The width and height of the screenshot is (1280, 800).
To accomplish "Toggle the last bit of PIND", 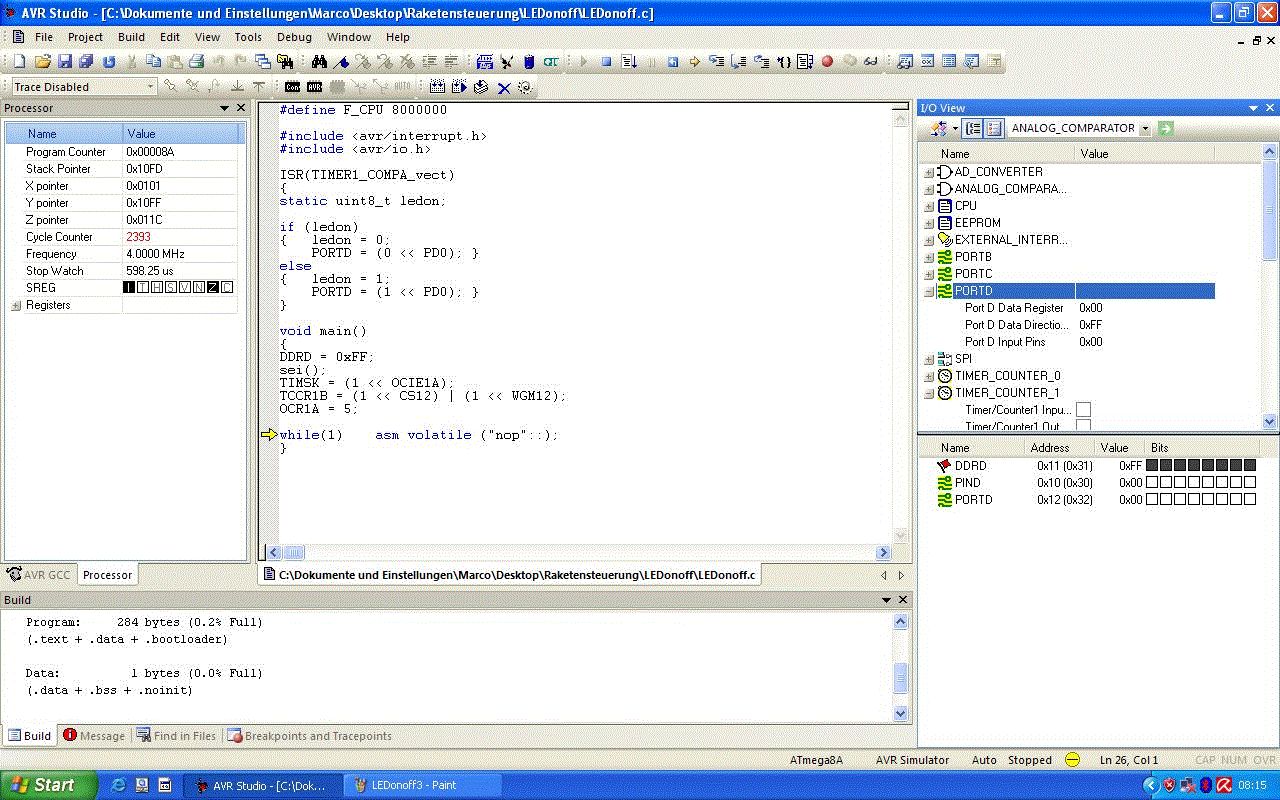I will tap(1250, 483).
